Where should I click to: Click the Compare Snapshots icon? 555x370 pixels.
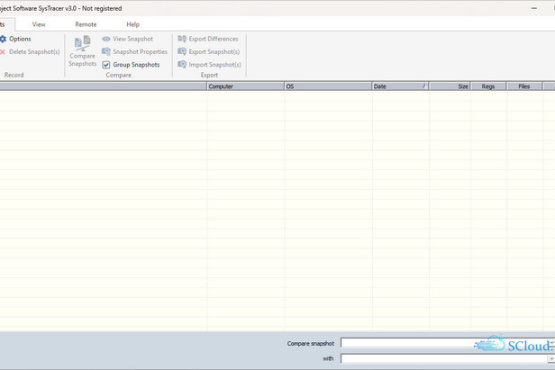pos(82,43)
